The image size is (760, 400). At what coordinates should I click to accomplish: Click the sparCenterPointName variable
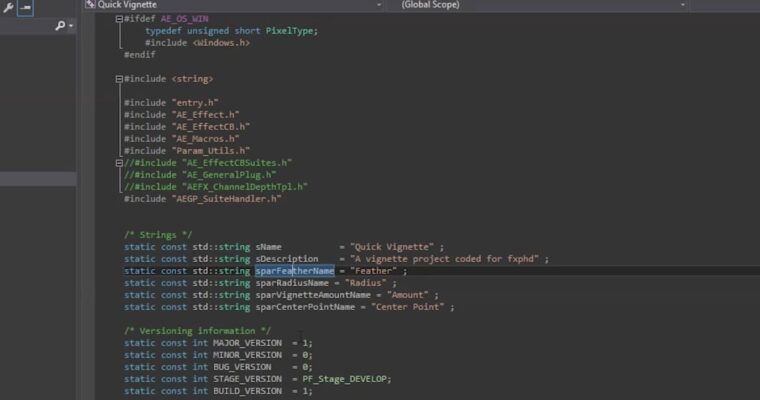305,307
